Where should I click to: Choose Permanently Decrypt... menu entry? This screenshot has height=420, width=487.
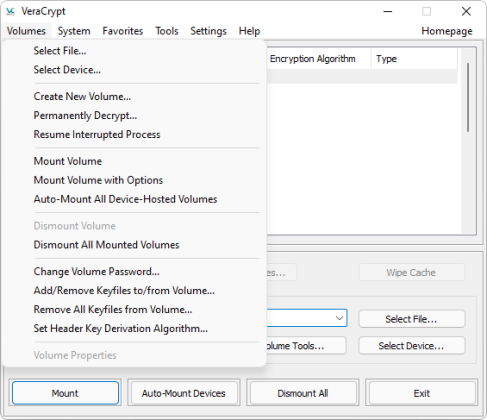133,115
